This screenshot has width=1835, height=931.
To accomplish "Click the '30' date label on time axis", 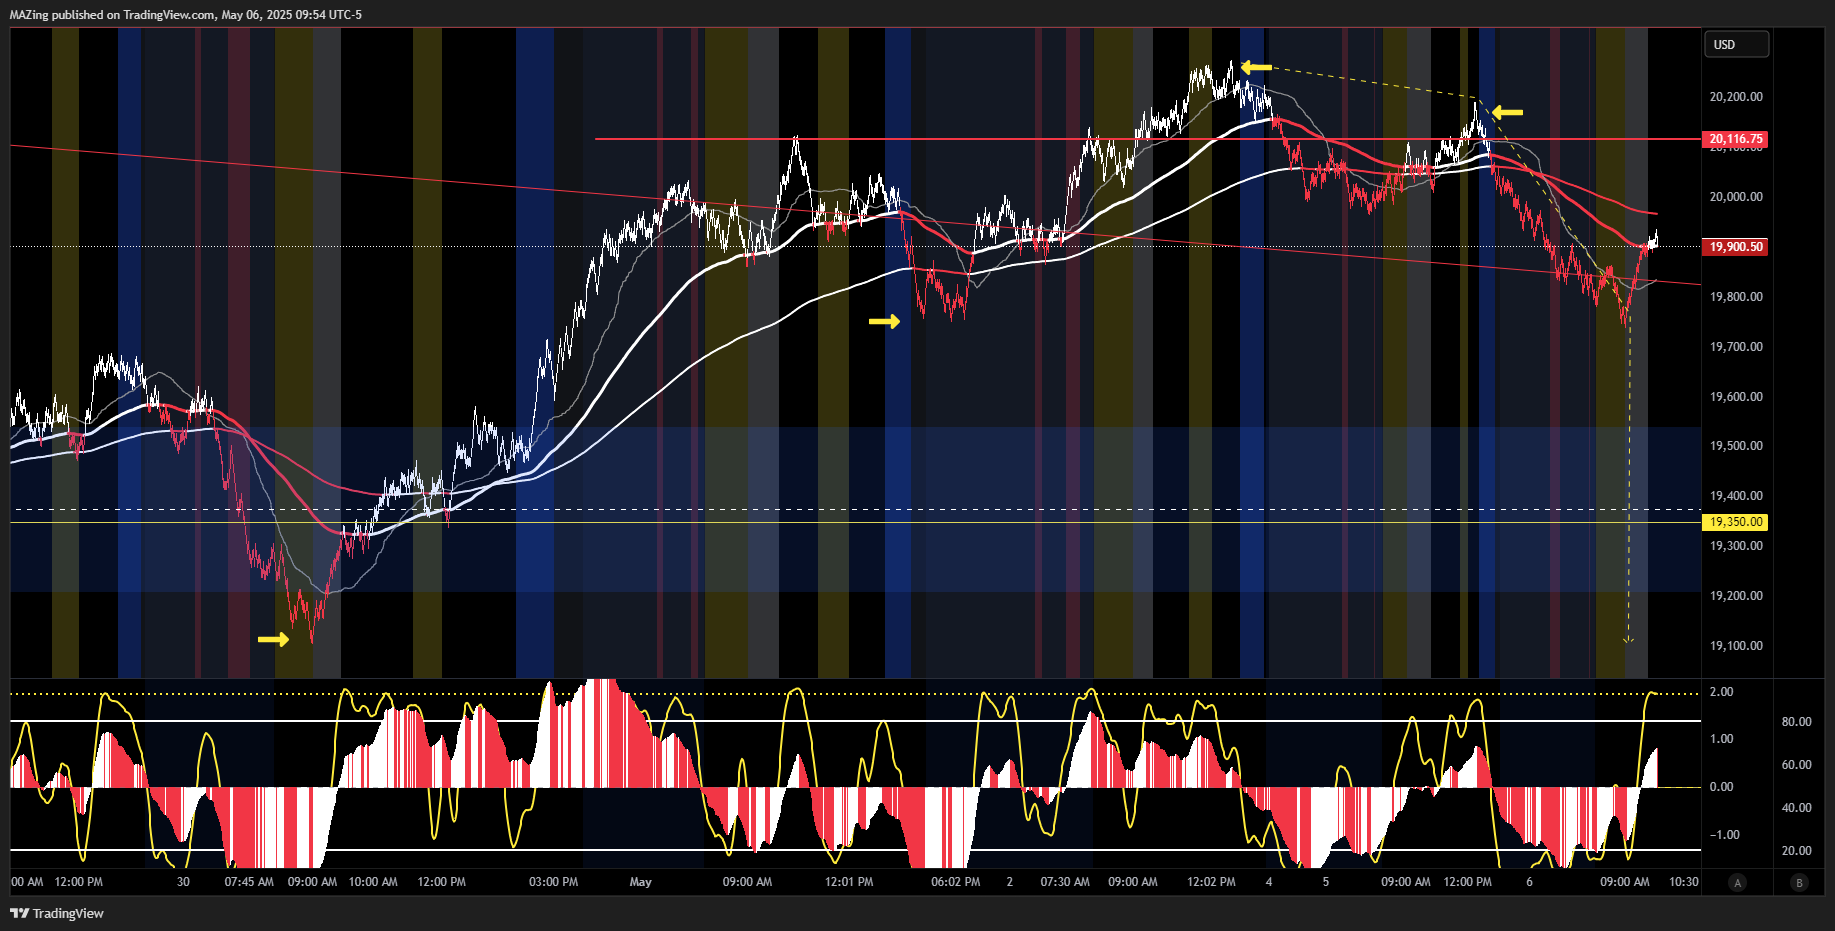I will (183, 882).
